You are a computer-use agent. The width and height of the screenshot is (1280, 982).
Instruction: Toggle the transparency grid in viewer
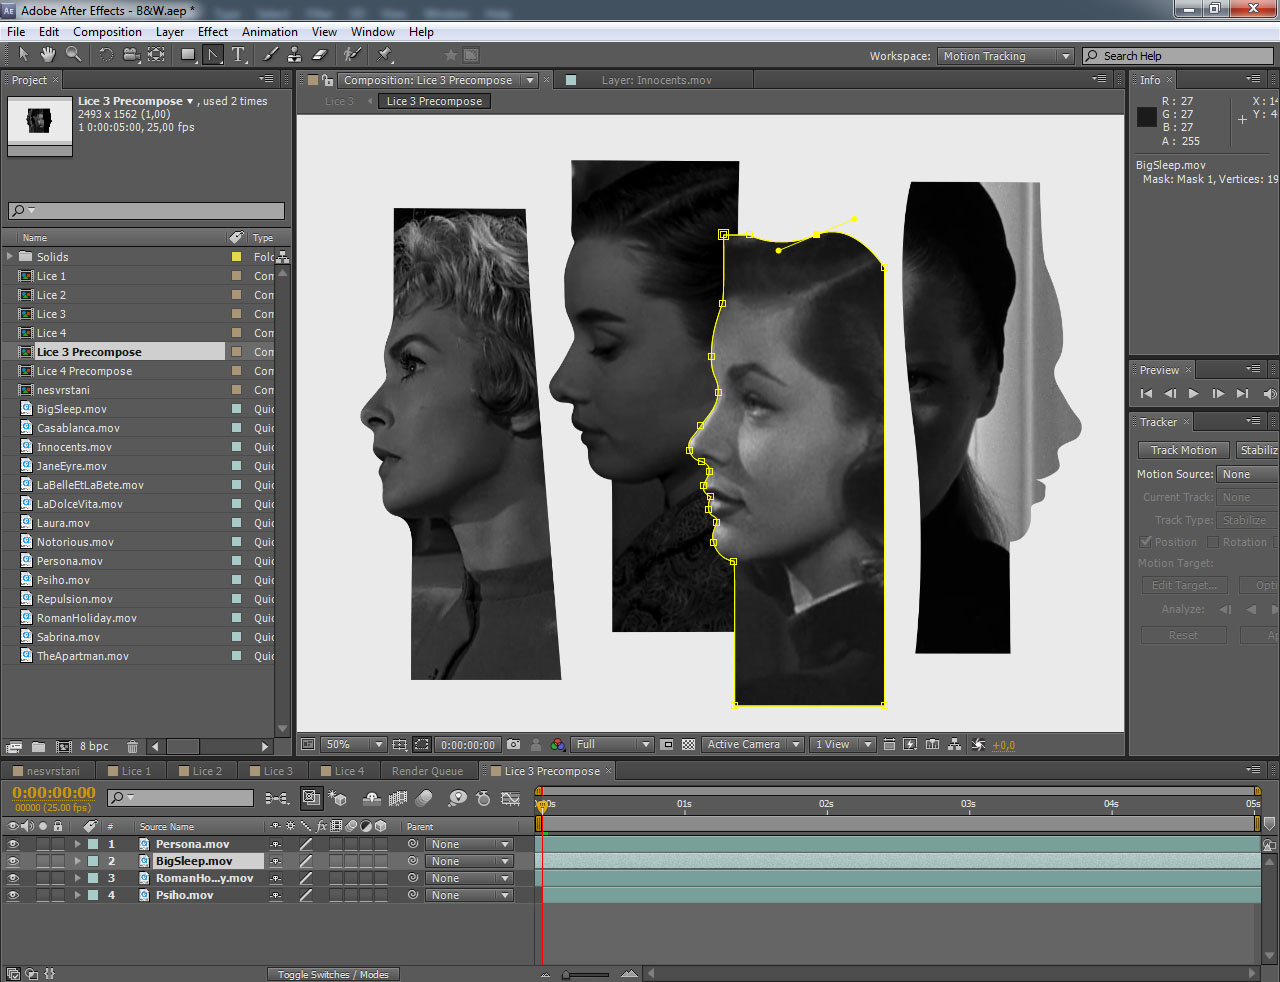tap(688, 745)
